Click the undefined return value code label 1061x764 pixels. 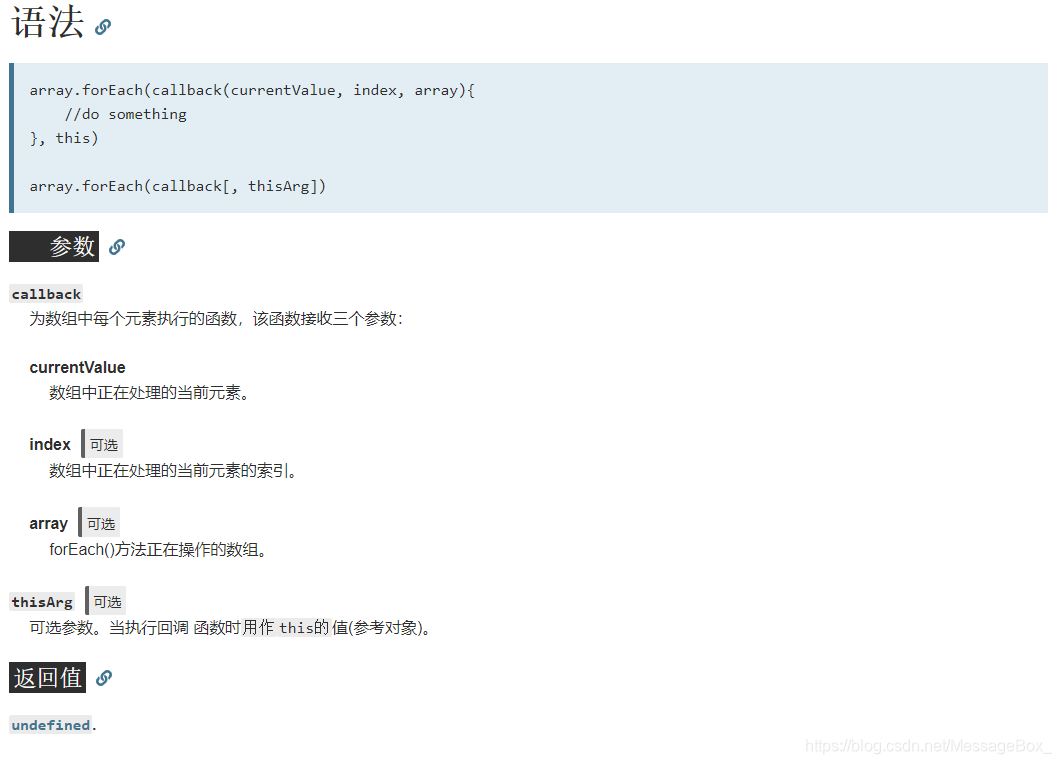pos(50,724)
